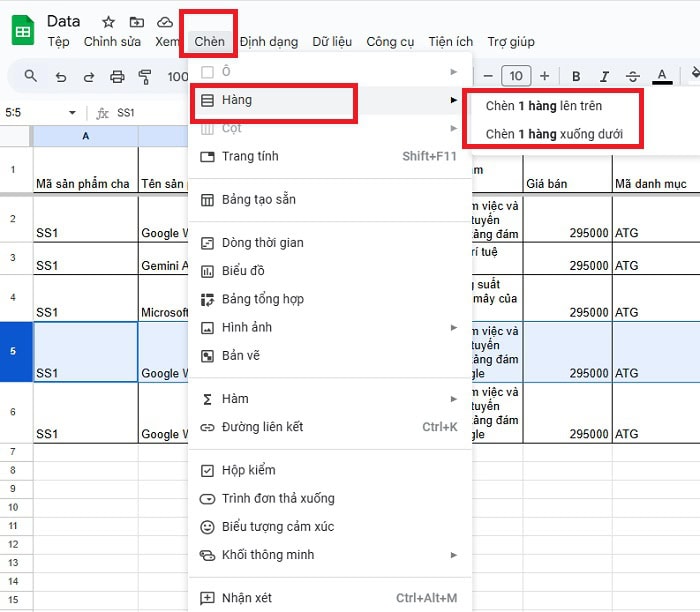The width and height of the screenshot is (700, 612).
Task: Expand the Hình ảnh submenu arrow
Action: [x=454, y=328]
